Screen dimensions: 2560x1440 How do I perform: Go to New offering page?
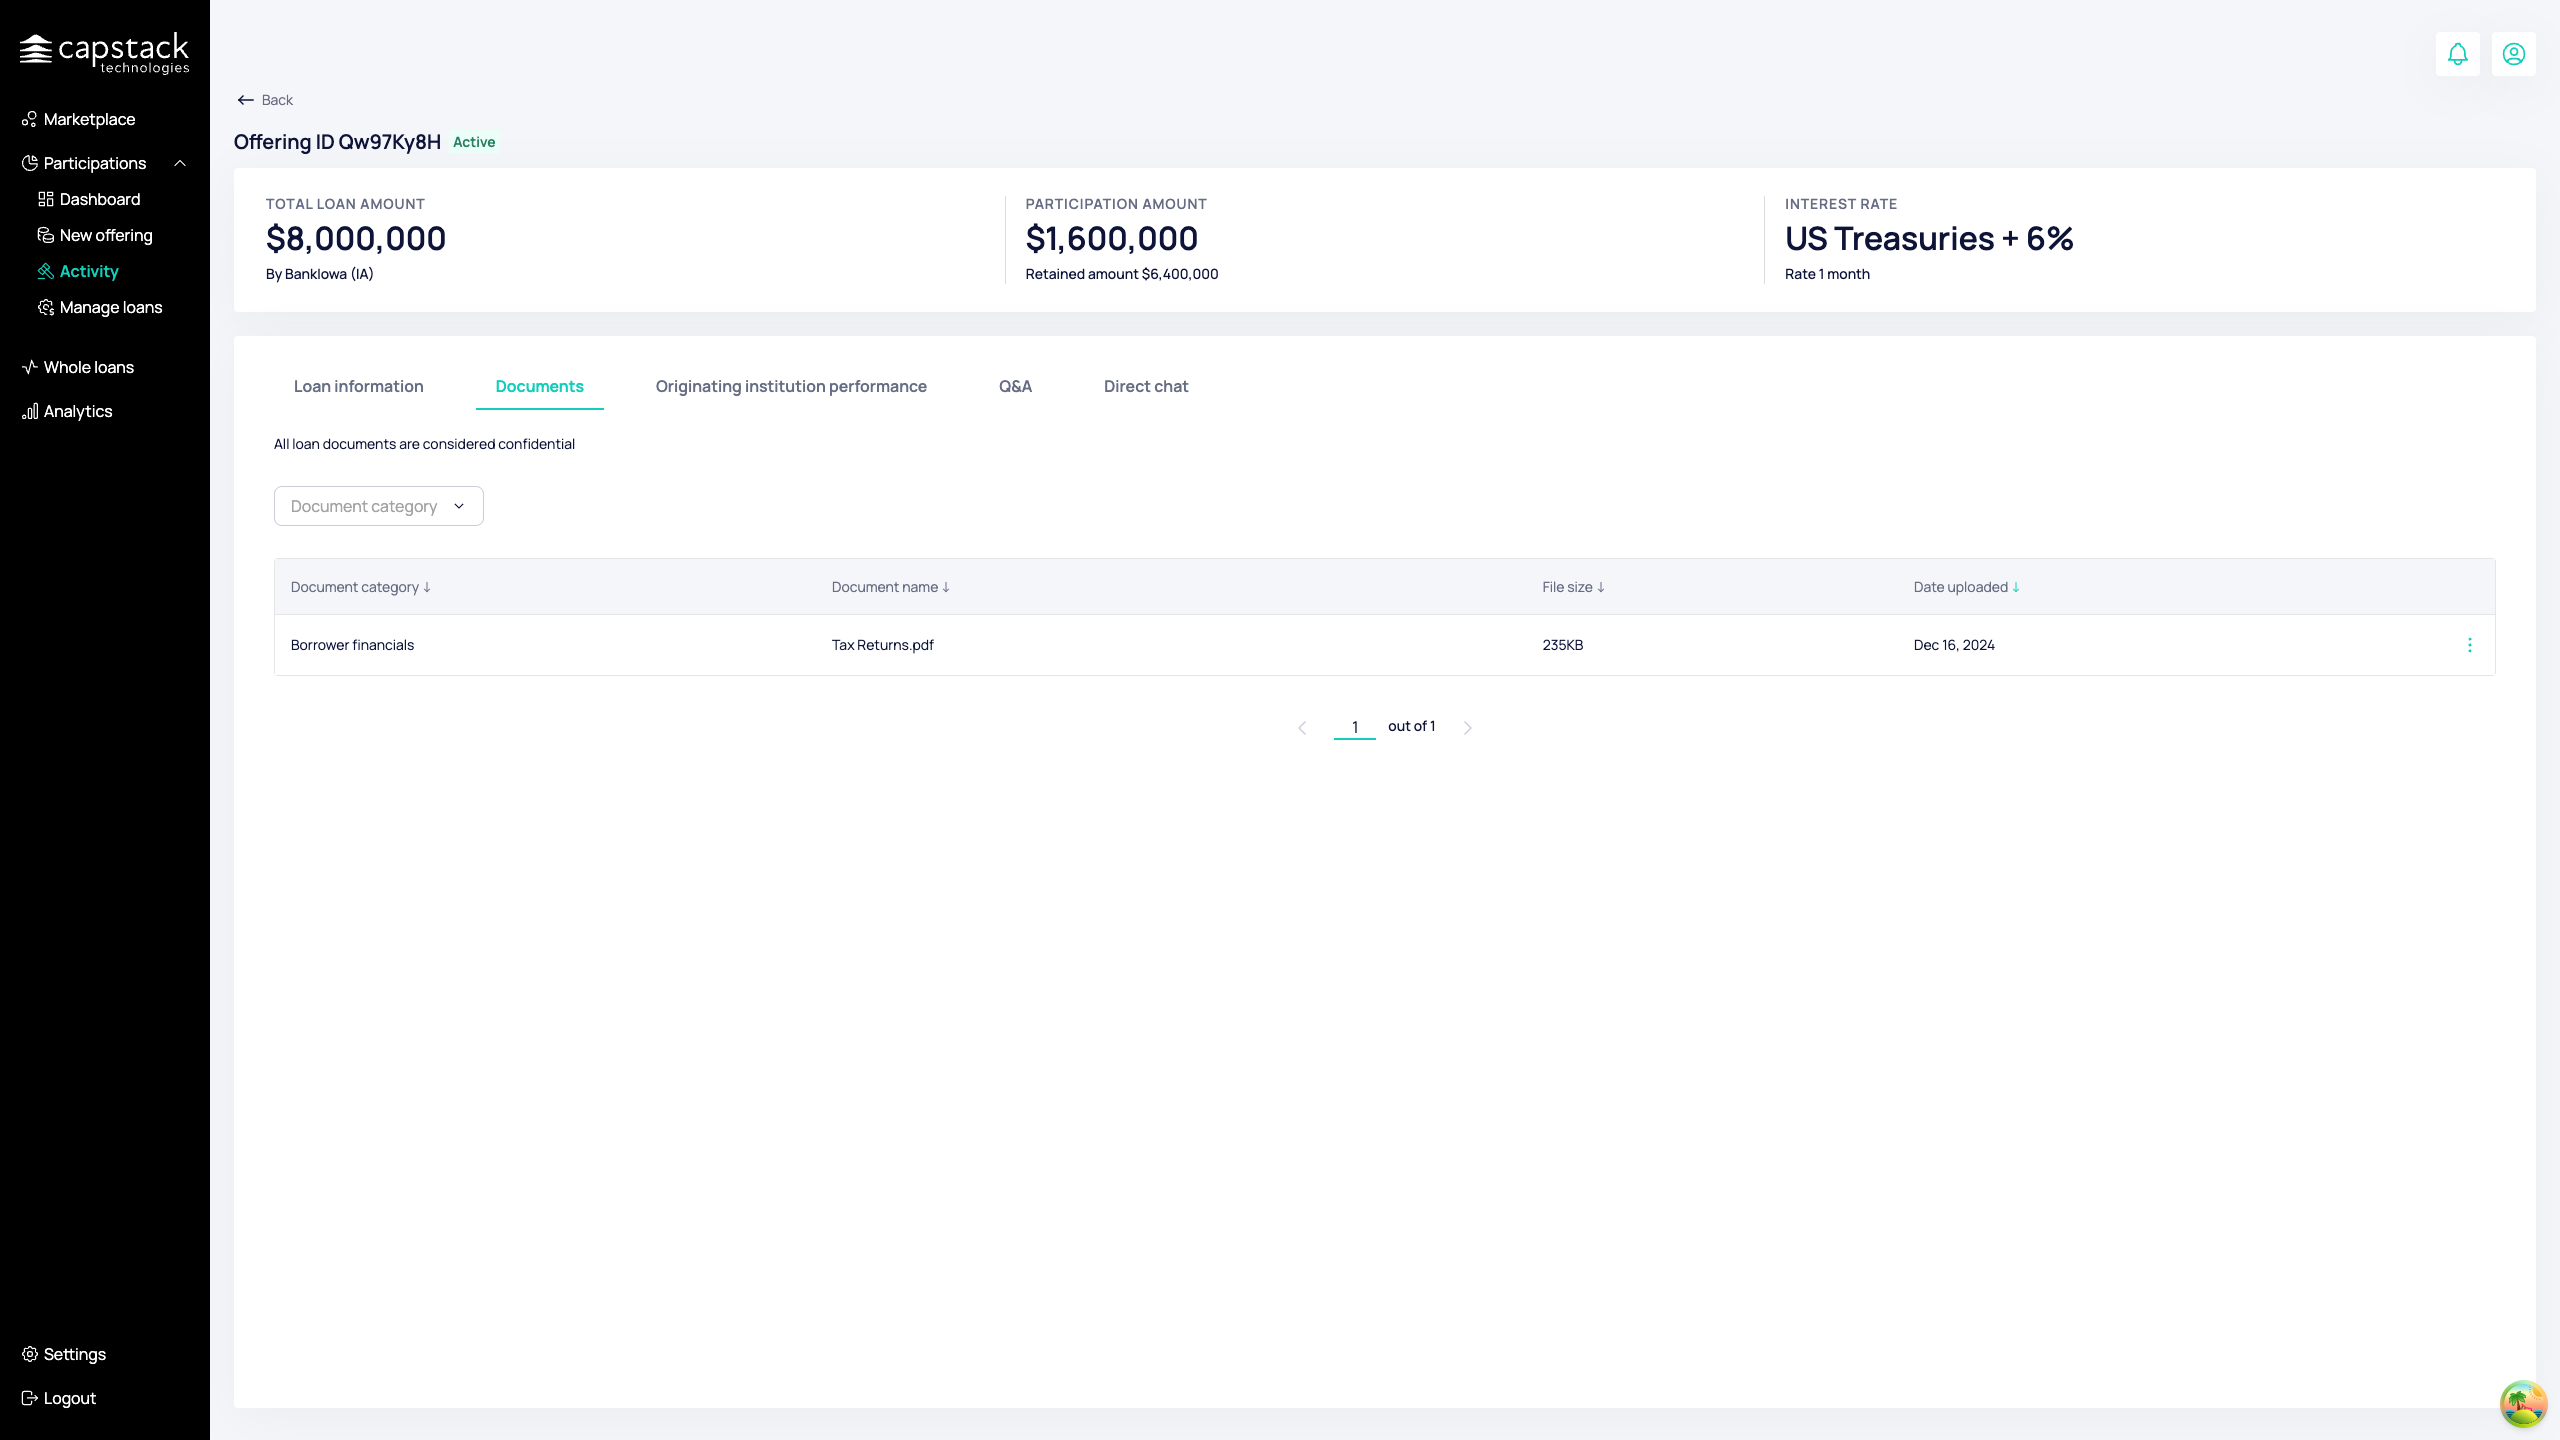(106, 235)
